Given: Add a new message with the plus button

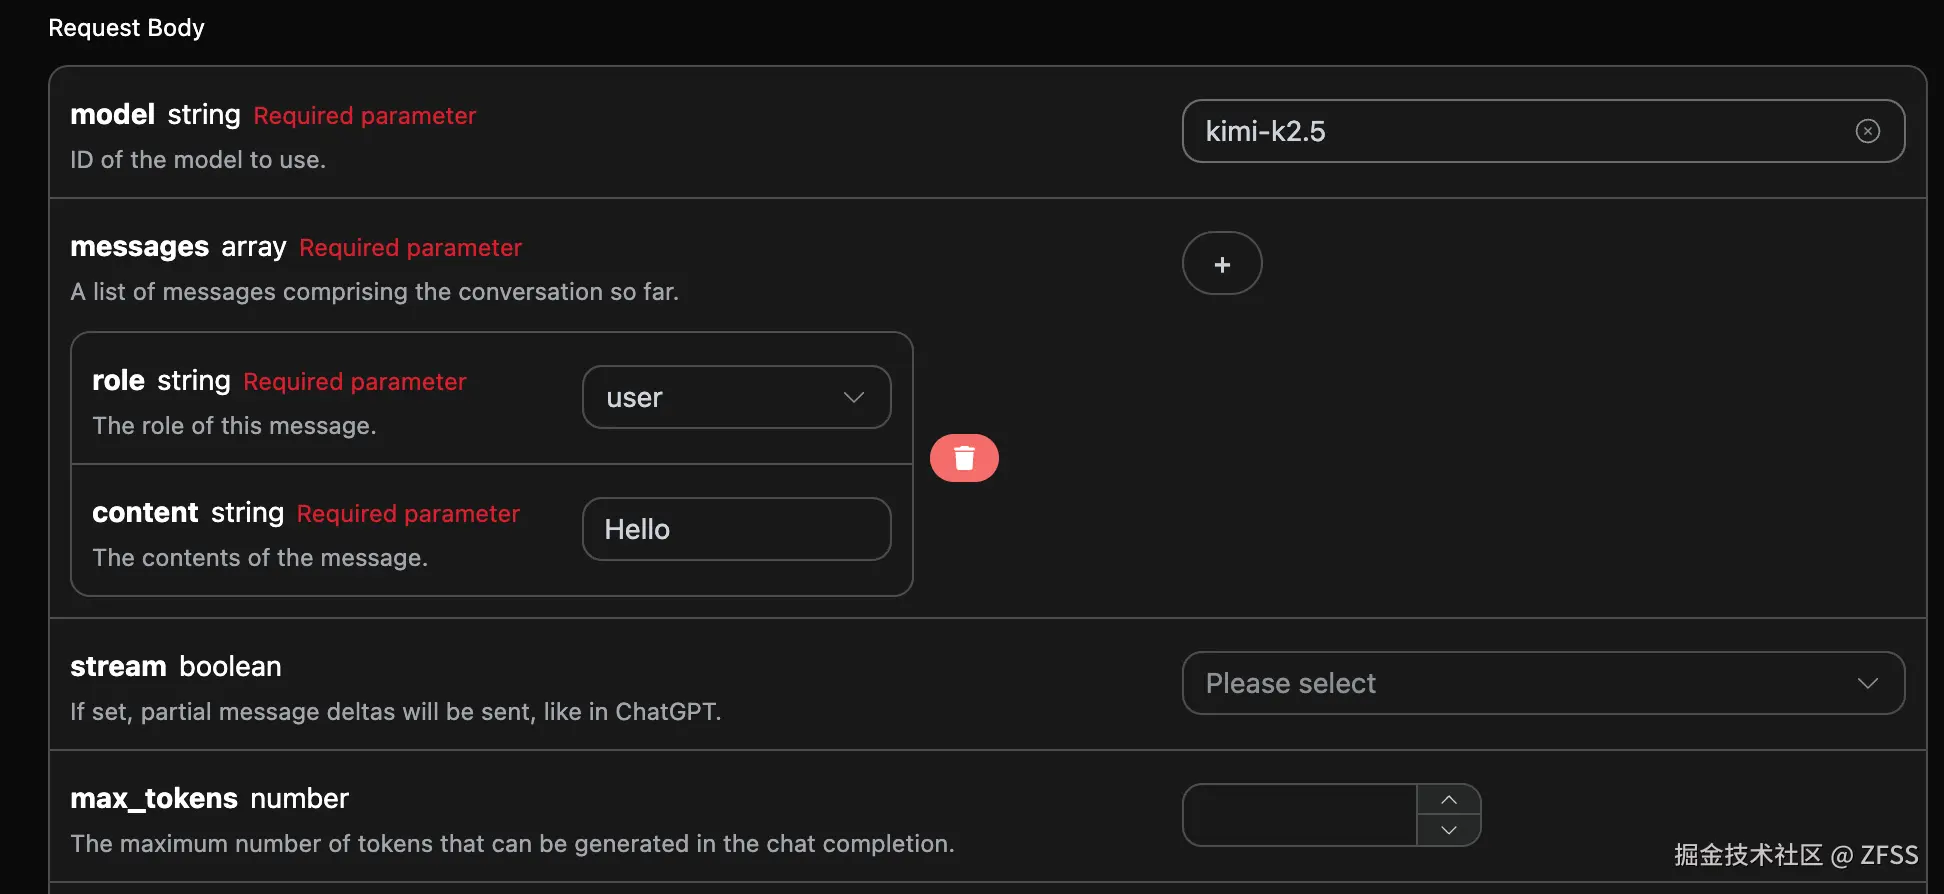Looking at the screenshot, I should click(x=1222, y=264).
